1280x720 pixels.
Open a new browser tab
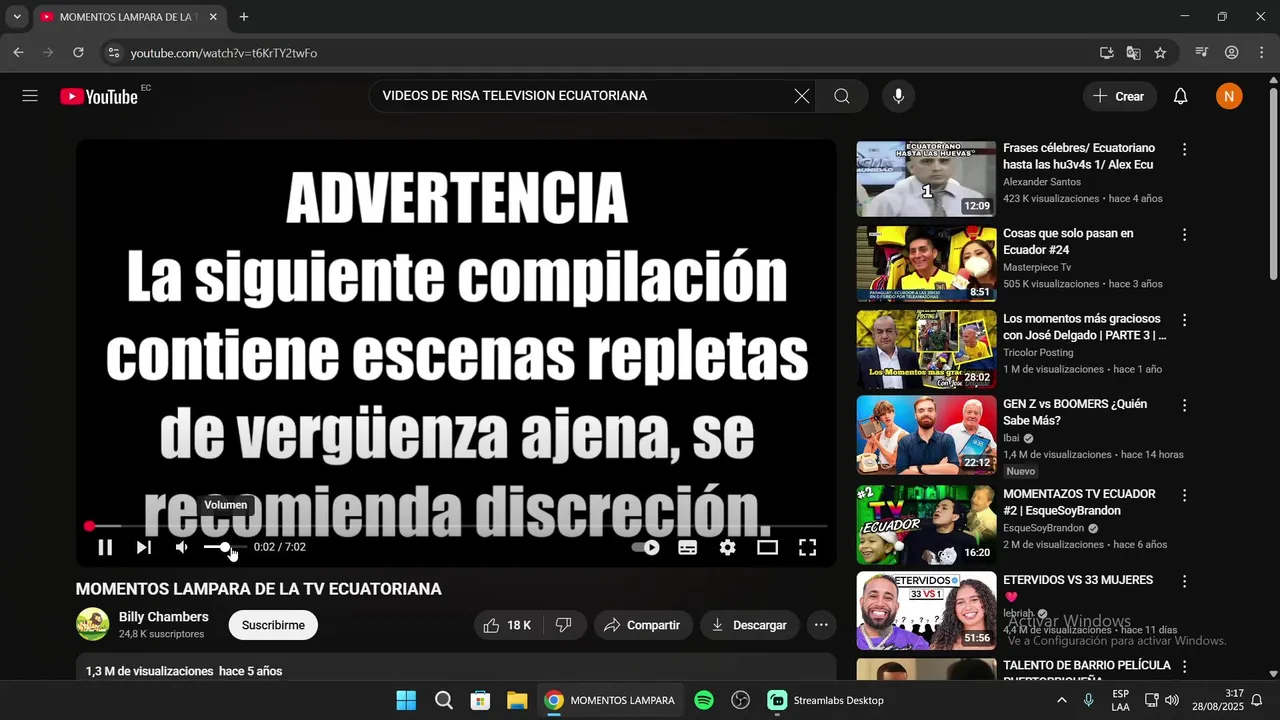(x=244, y=17)
